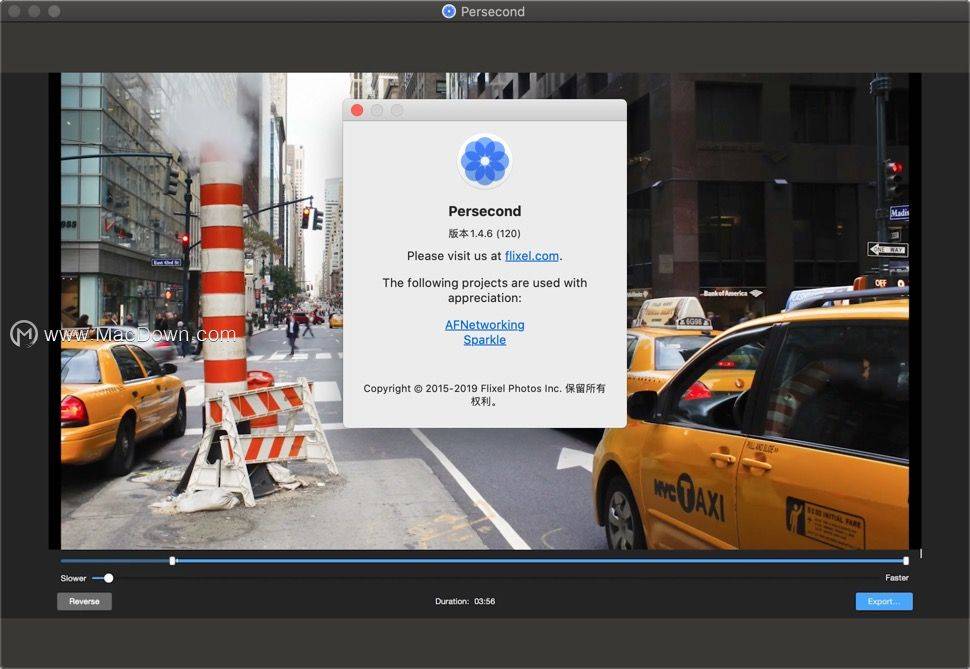Screen dimensions: 970x669
Task: Click the speed slider knob near Slower
Action: click(108, 578)
